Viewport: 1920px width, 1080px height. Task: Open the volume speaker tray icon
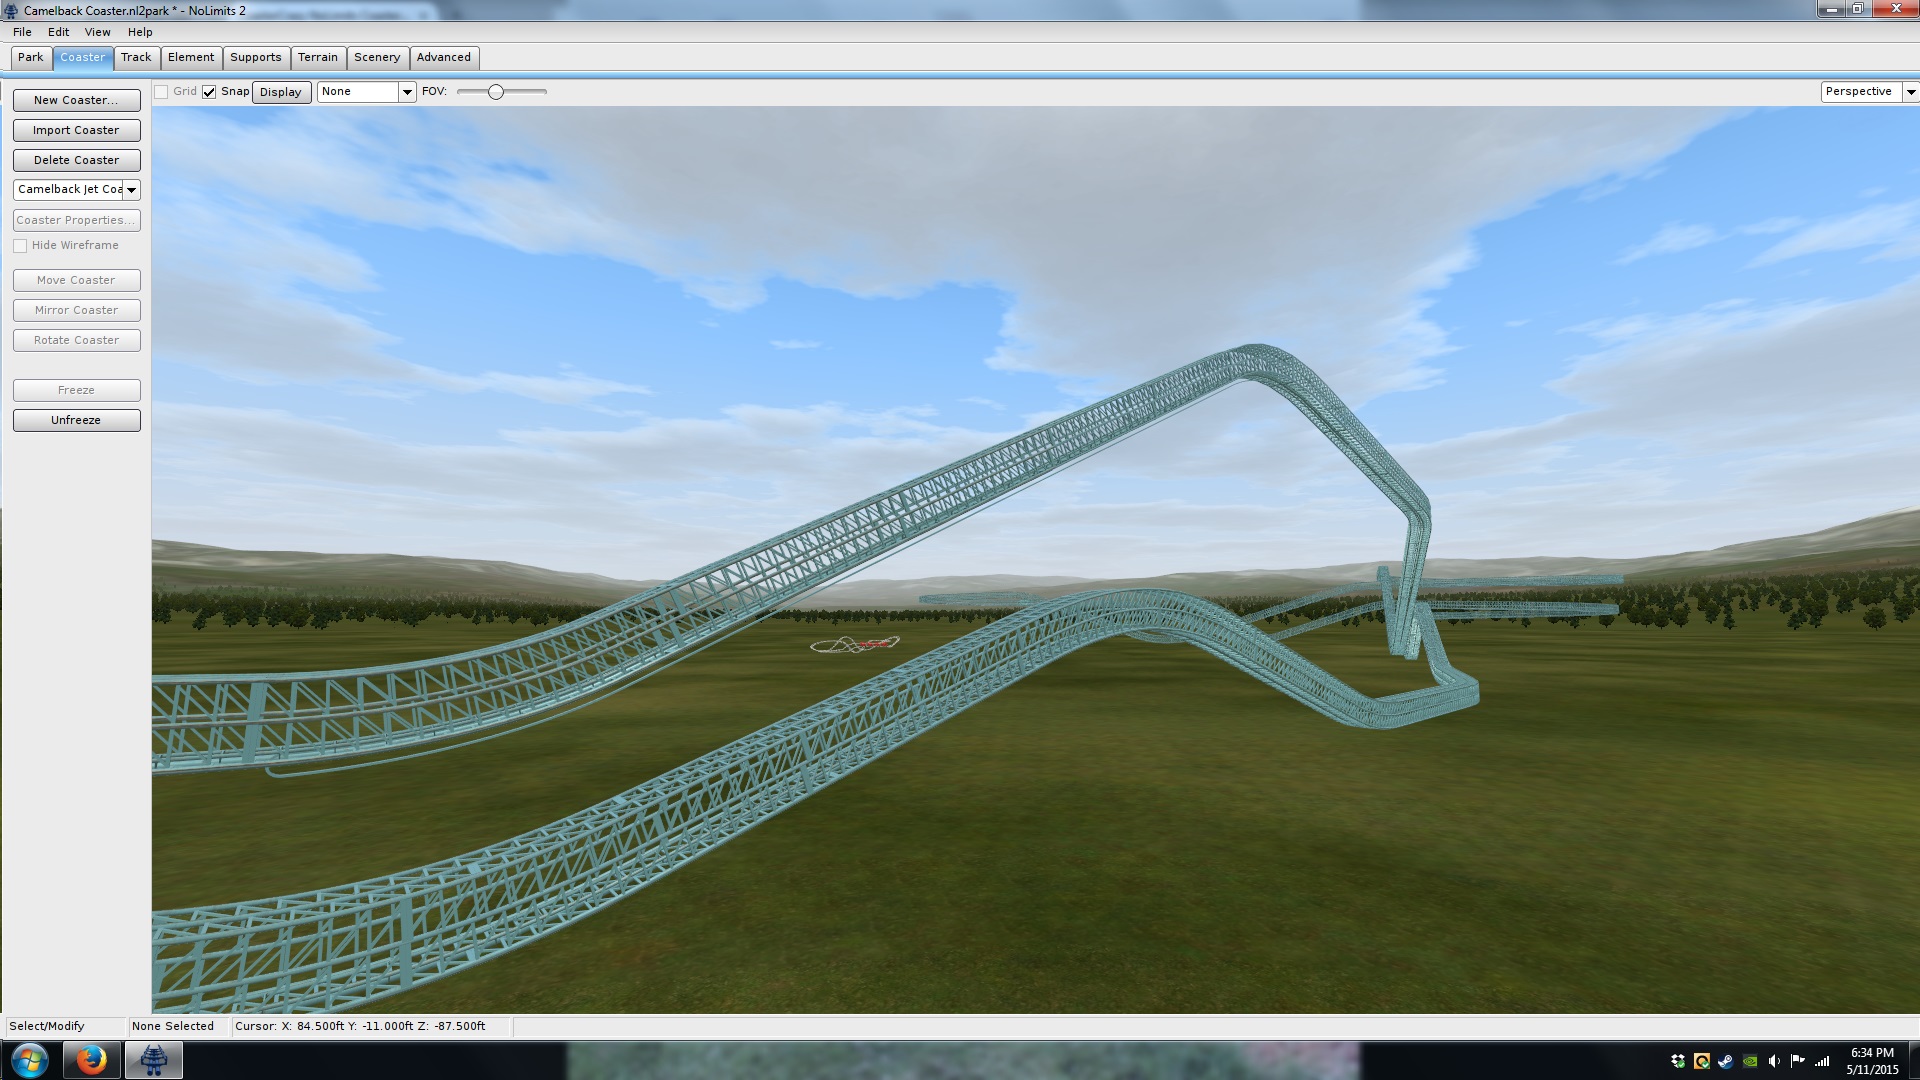click(1774, 1061)
